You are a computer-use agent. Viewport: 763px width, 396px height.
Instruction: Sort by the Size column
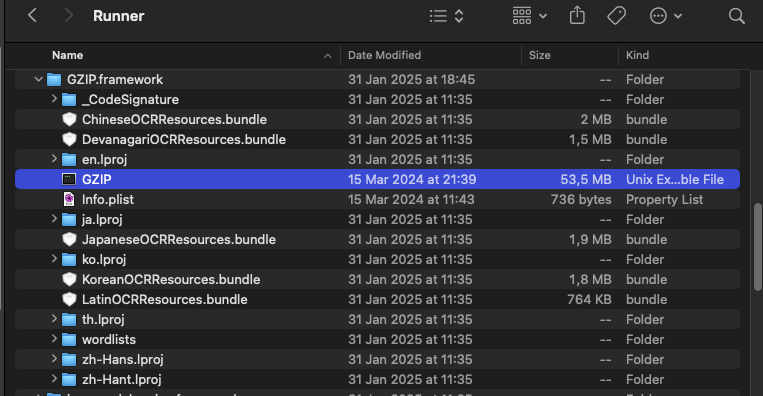pos(539,55)
